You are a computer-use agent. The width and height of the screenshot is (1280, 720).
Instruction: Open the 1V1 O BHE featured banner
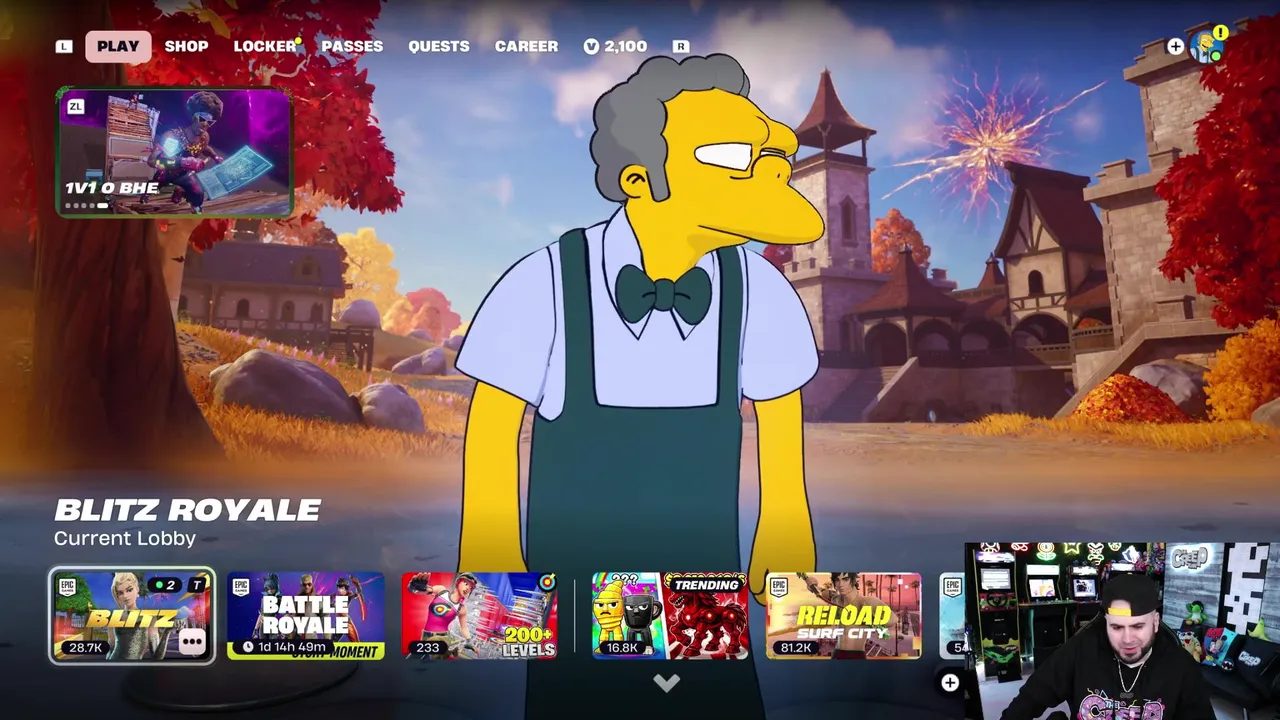point(175,152)
